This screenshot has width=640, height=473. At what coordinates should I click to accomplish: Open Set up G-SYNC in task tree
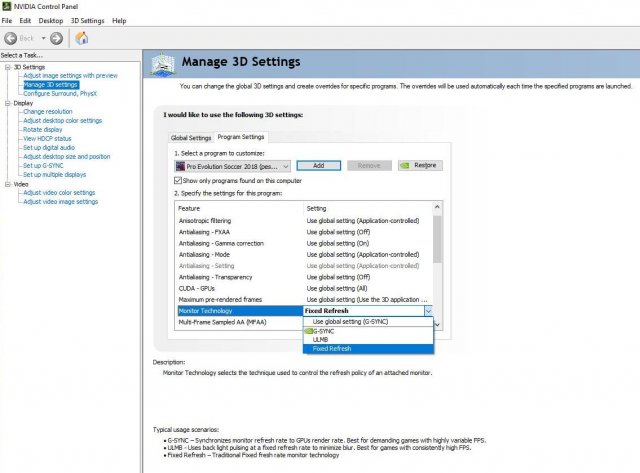click(45, 165)
